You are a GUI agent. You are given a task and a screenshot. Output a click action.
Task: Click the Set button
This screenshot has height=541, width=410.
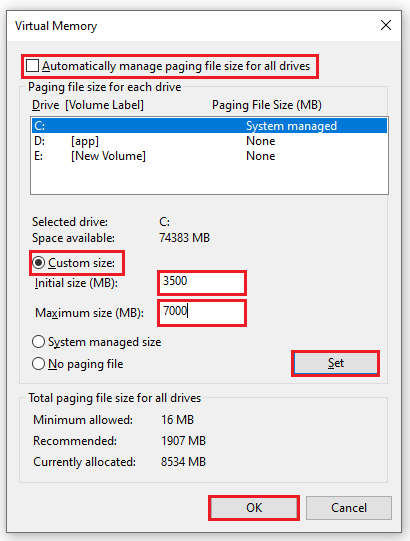coord(335,363)
